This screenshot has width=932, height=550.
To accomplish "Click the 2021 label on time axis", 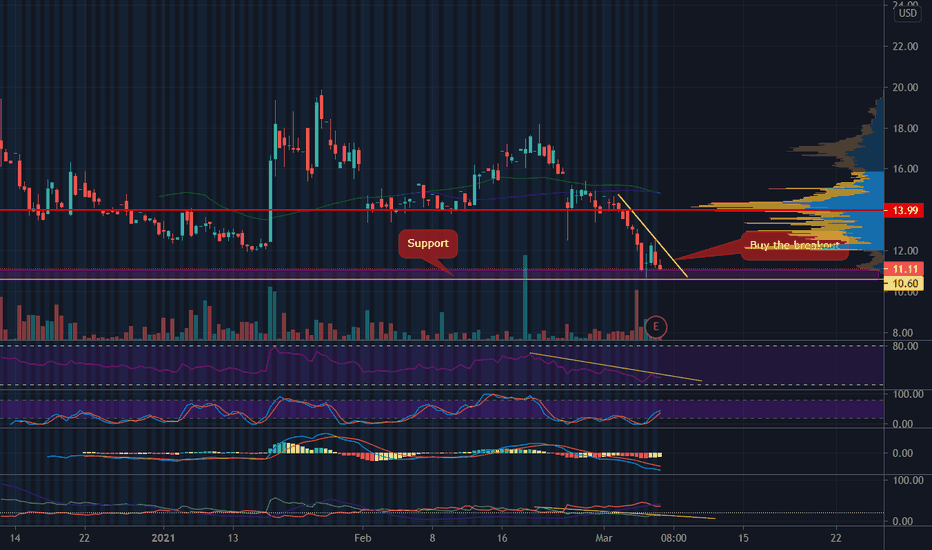I will pyautogui.click(x=163, y=538).
